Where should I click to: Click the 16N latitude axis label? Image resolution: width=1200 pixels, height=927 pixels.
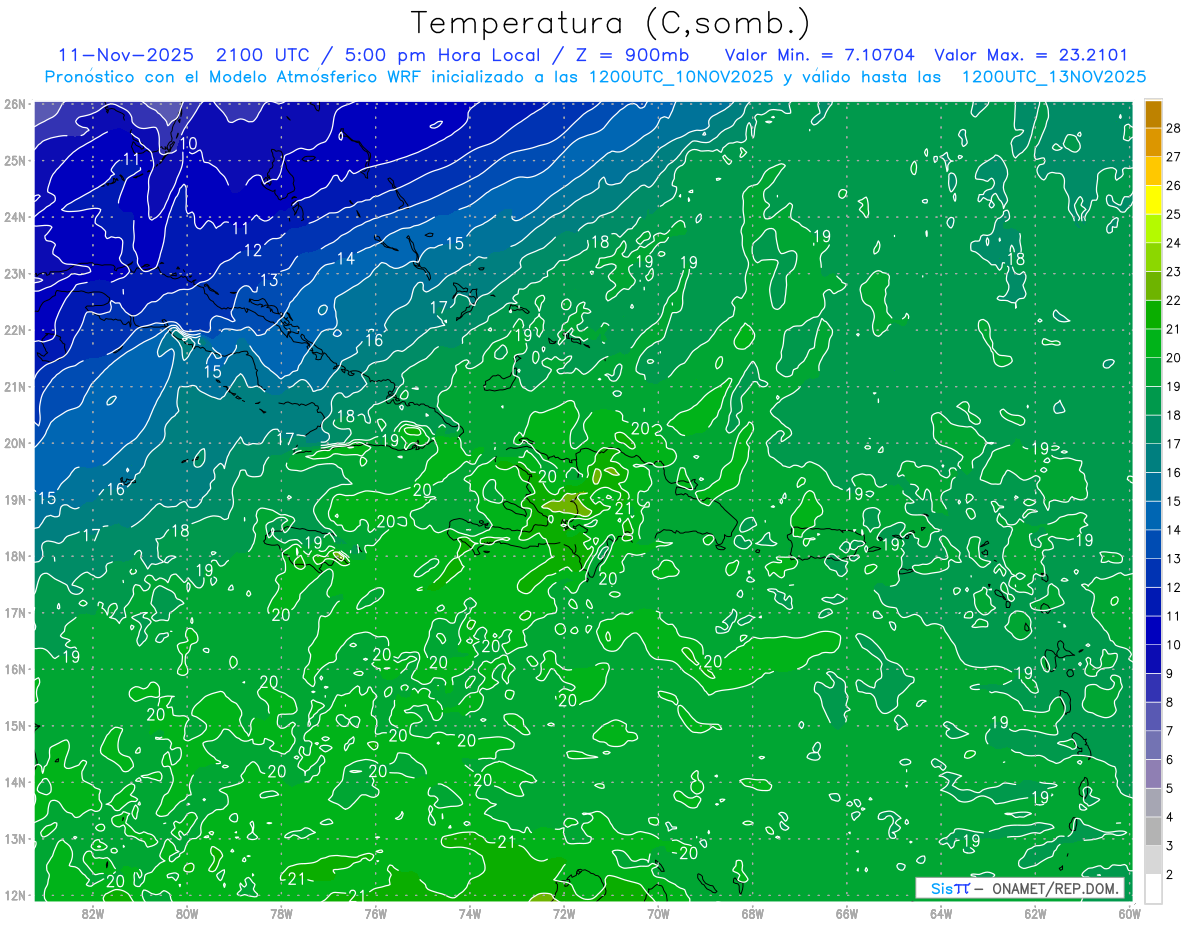coord(14,669)
